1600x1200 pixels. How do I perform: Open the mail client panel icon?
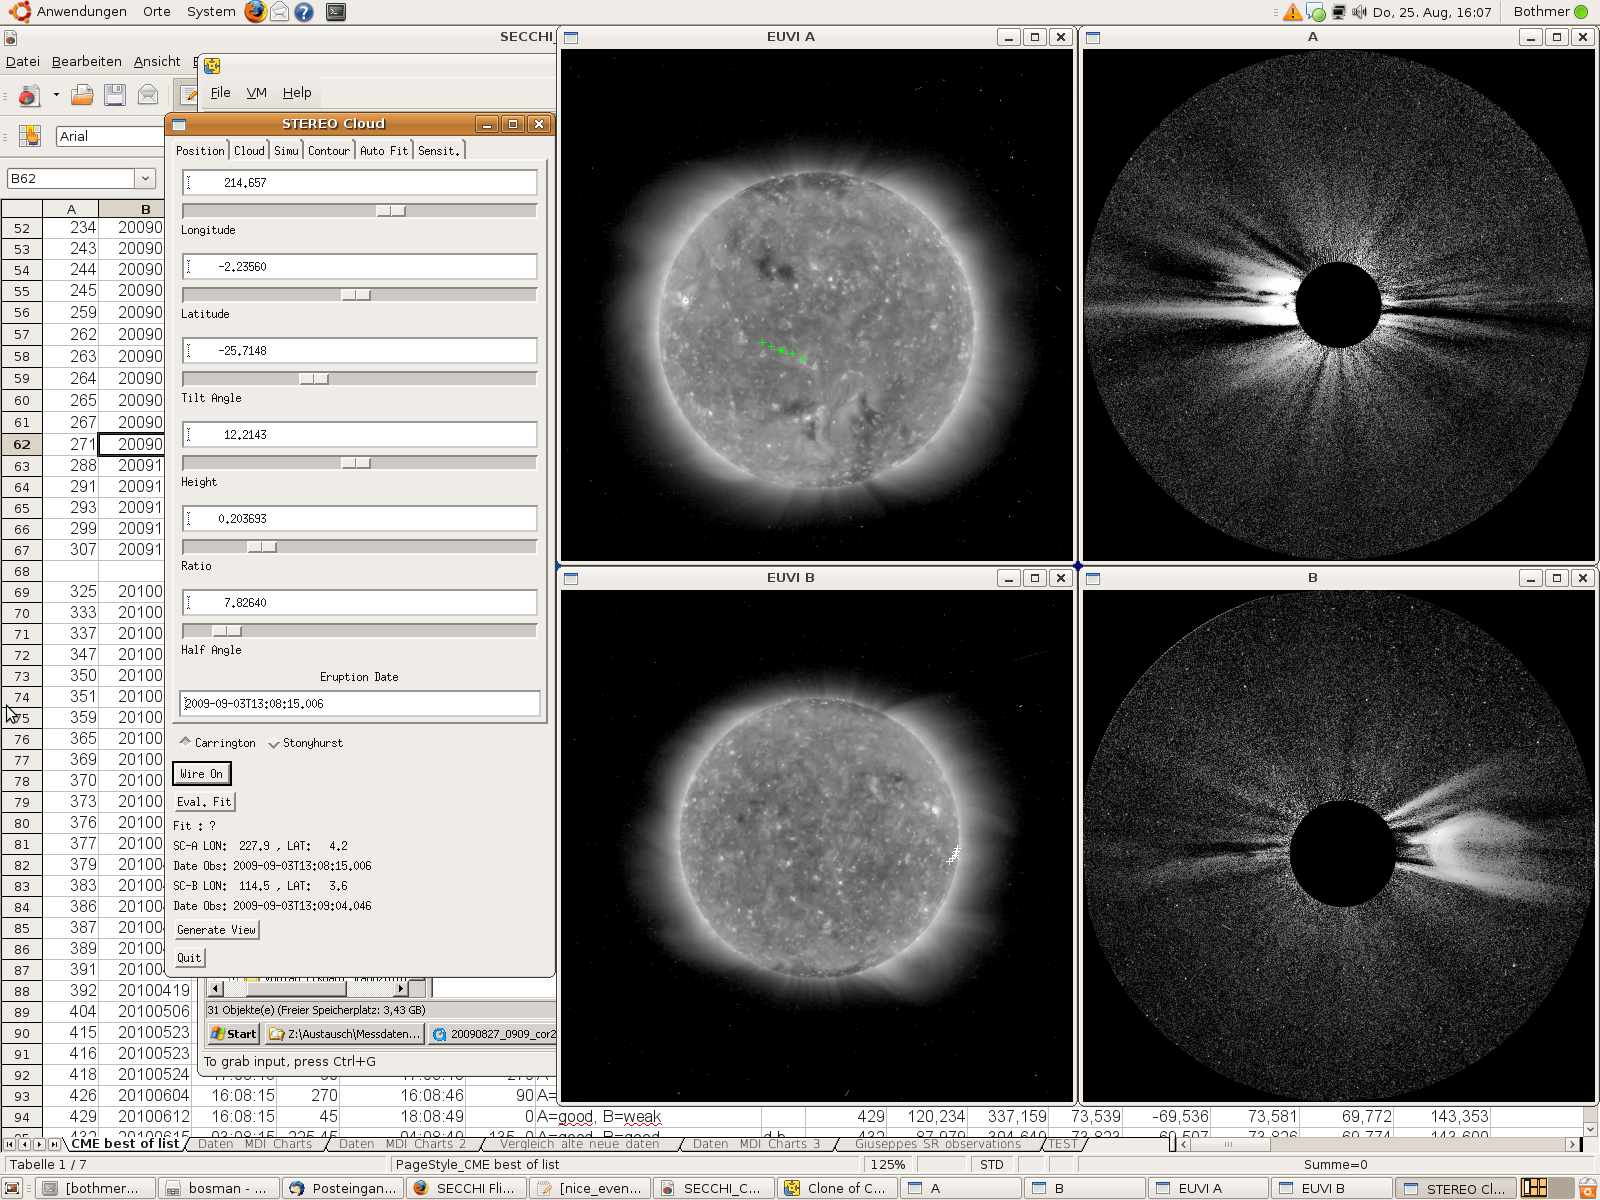pos(281,12)
